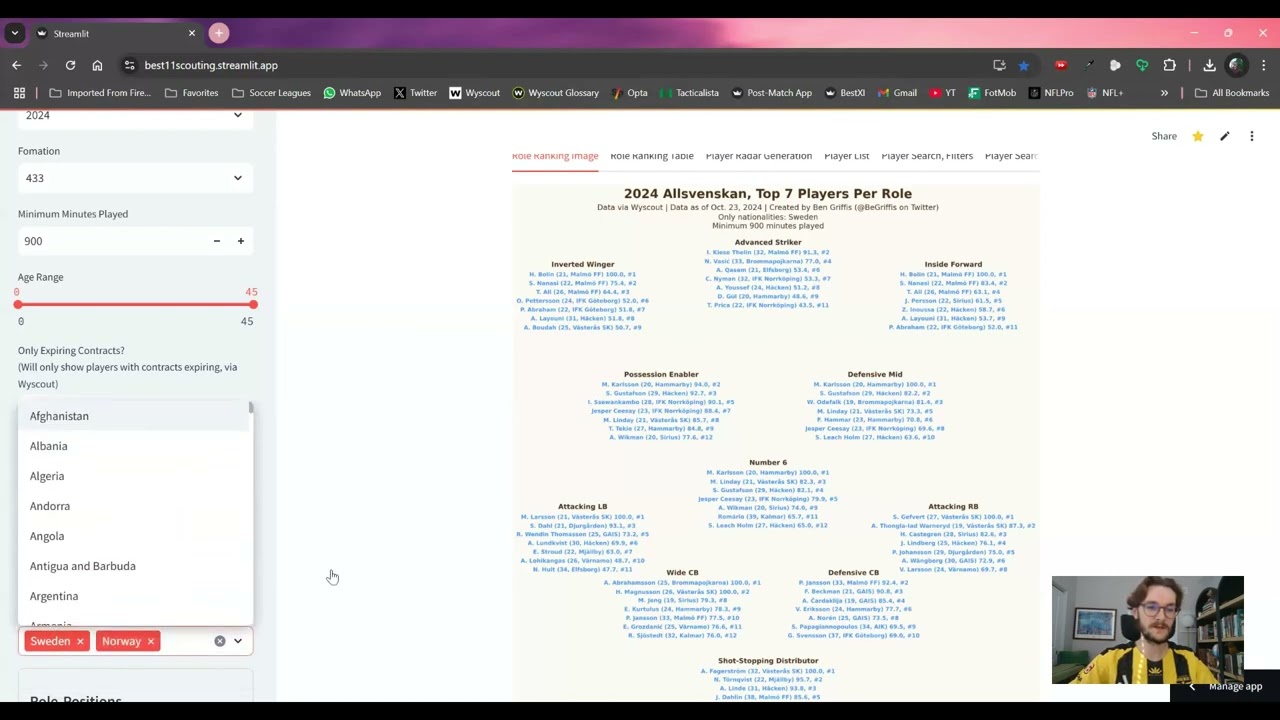Open WhatsApp bookmark

click(352, 93)
